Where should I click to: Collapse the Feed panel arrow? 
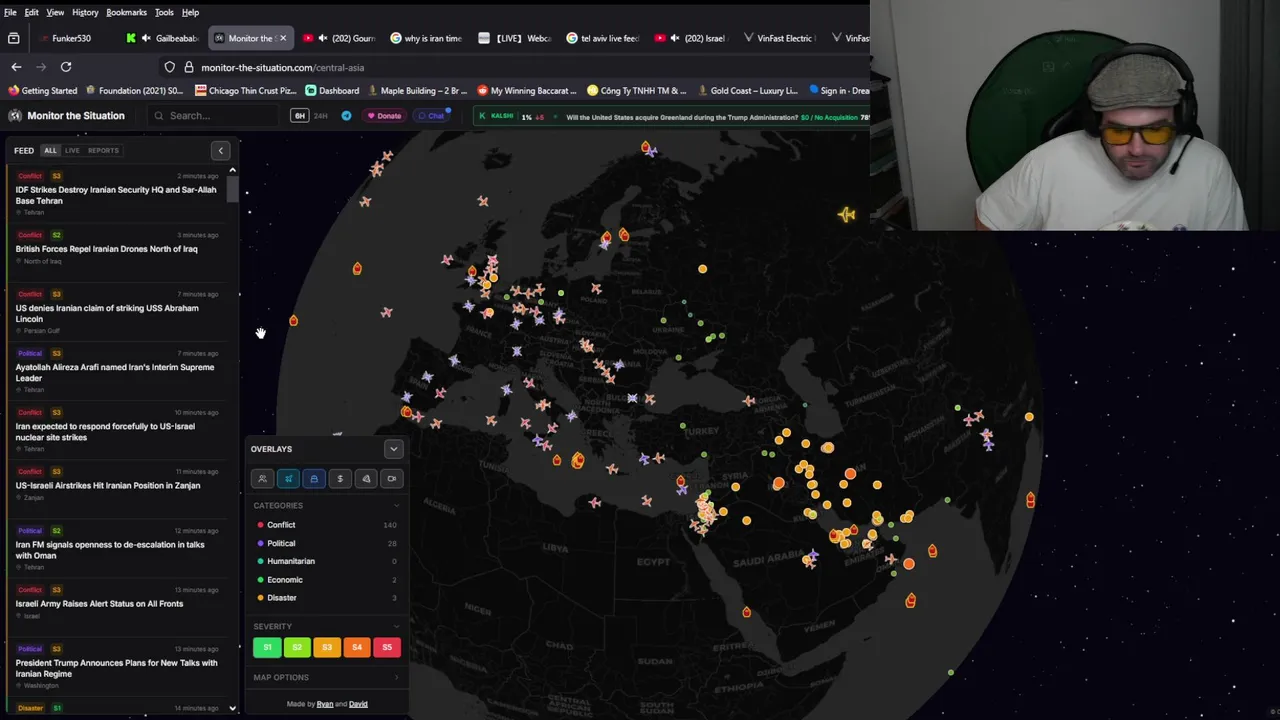[x=221, y=151]
